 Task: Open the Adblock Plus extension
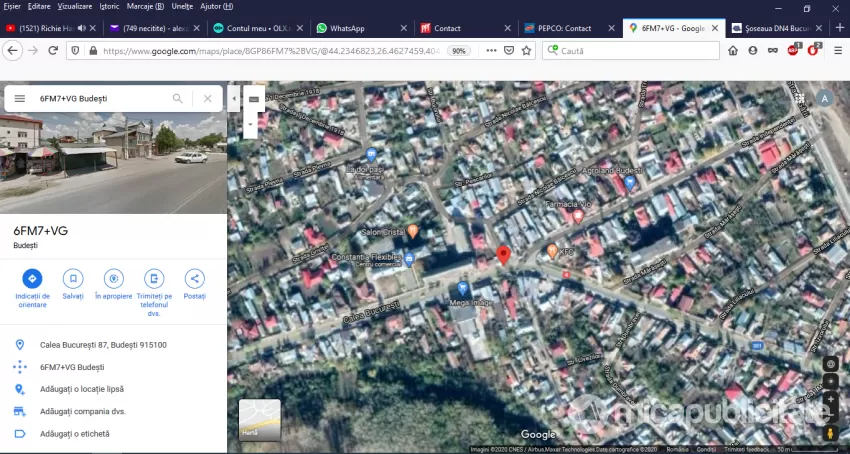click(x=793, y=50)
